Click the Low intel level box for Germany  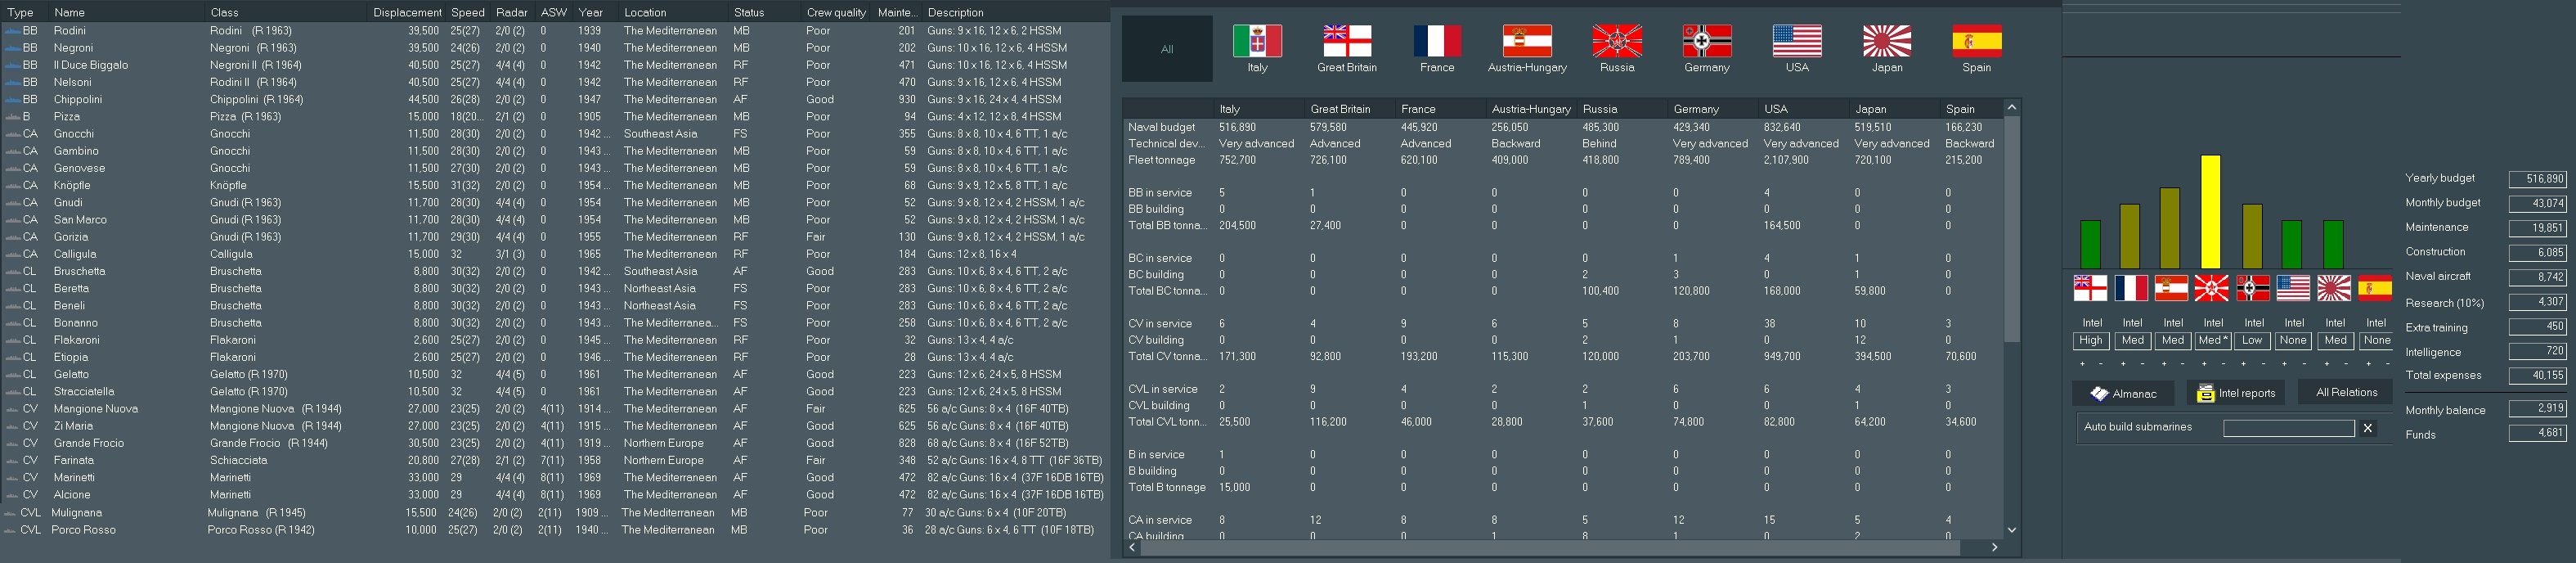(2252, 341)
